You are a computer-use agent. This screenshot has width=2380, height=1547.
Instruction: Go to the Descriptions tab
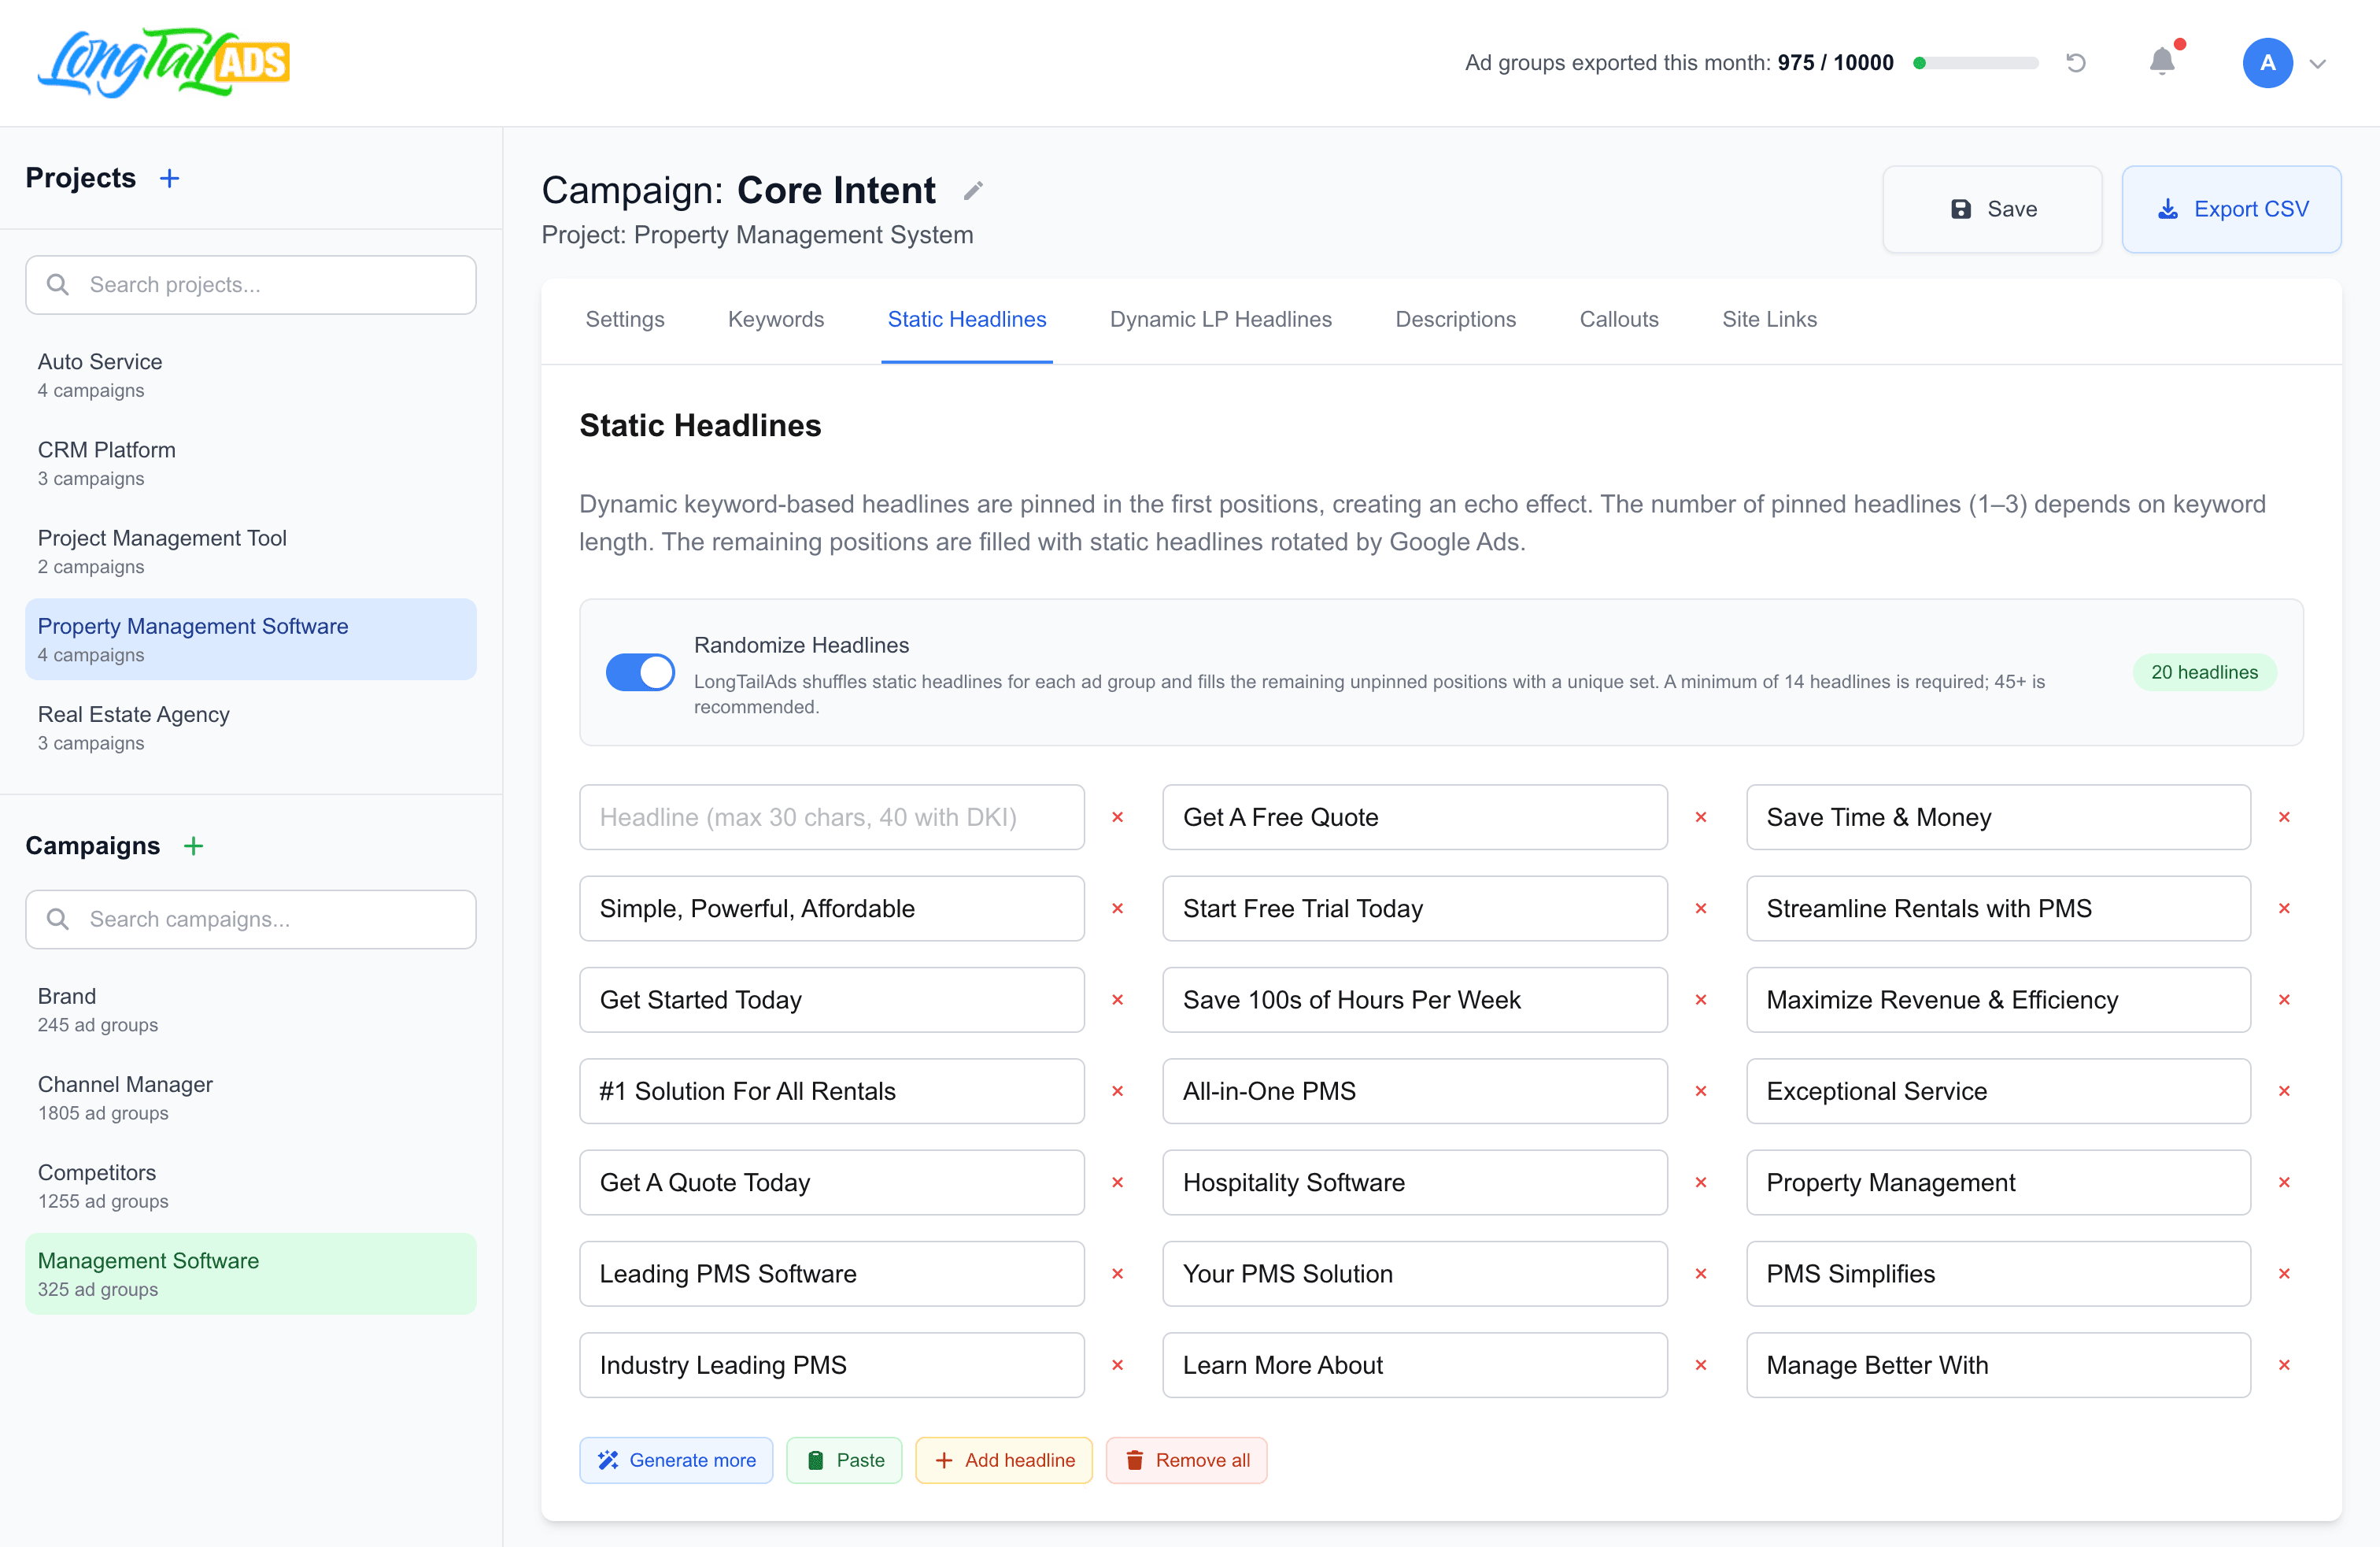[1456, 319]
